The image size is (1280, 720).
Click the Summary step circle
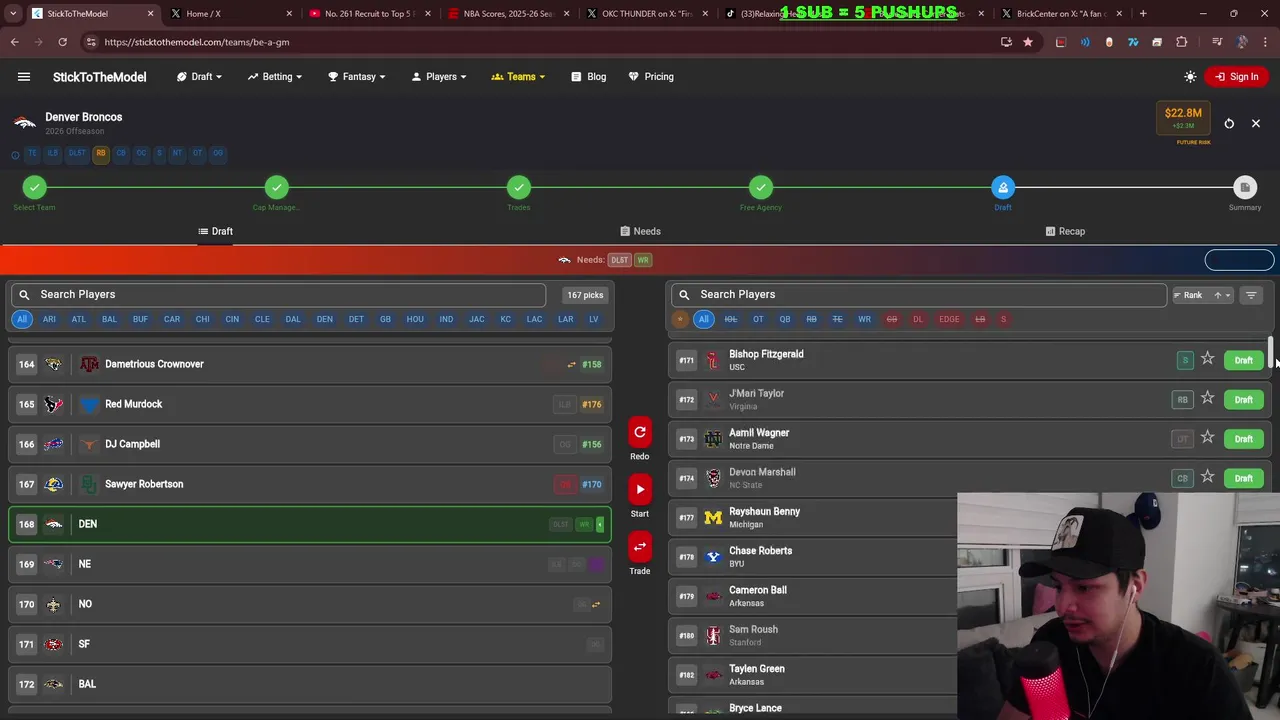point(1245,187)
